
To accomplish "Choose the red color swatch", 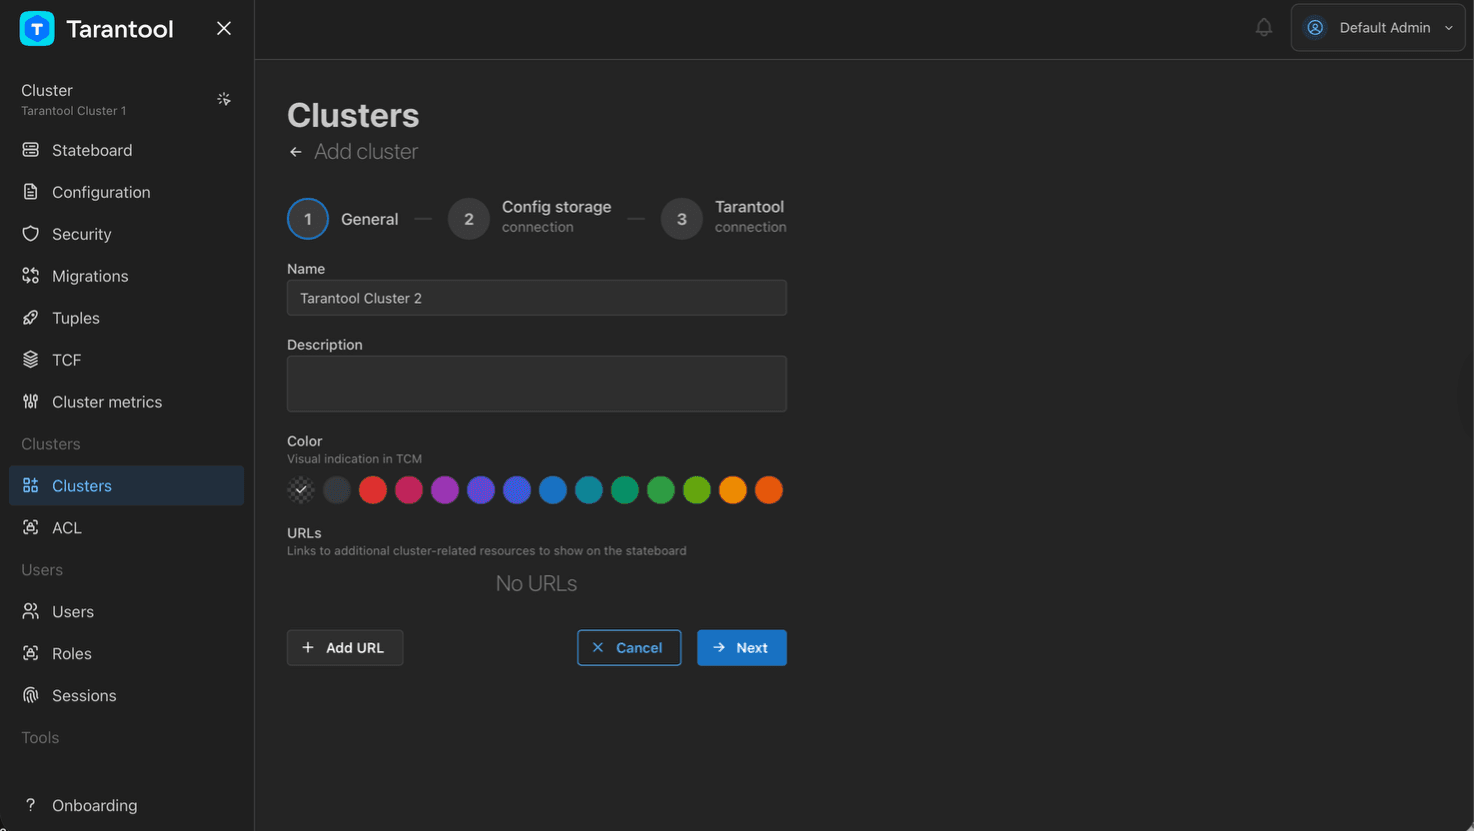I will 373,490.
